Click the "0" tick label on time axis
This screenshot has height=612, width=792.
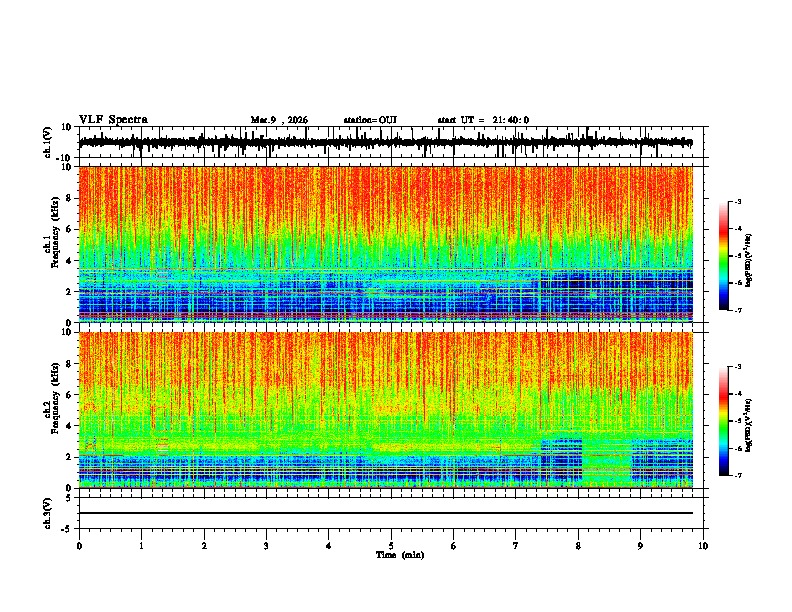[79, 546]
